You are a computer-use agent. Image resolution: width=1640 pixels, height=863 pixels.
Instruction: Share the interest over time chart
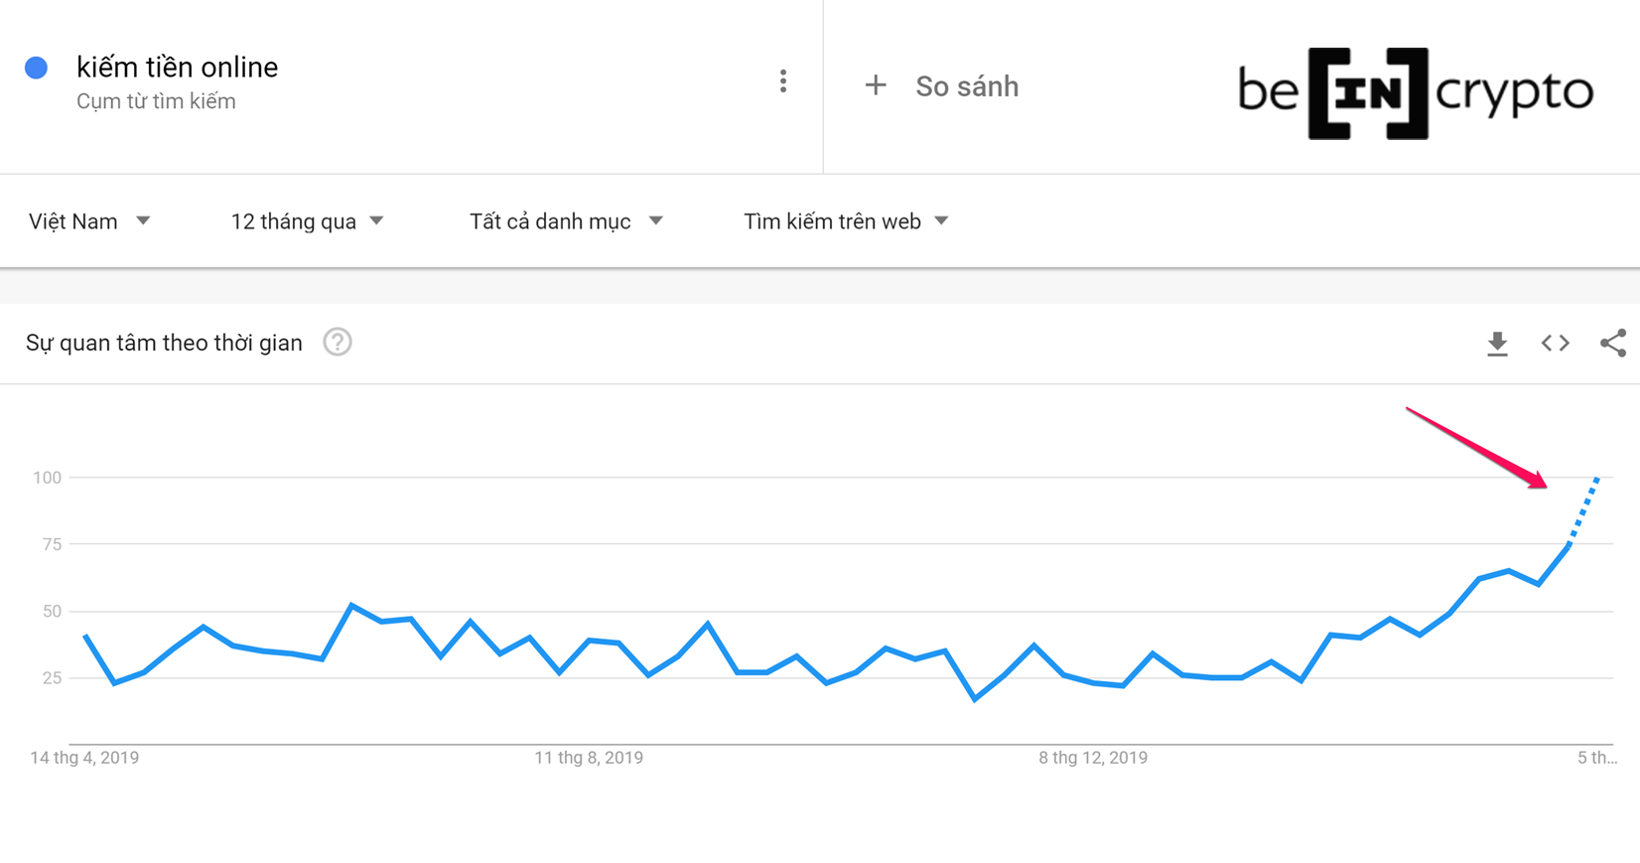point(1612,344)
